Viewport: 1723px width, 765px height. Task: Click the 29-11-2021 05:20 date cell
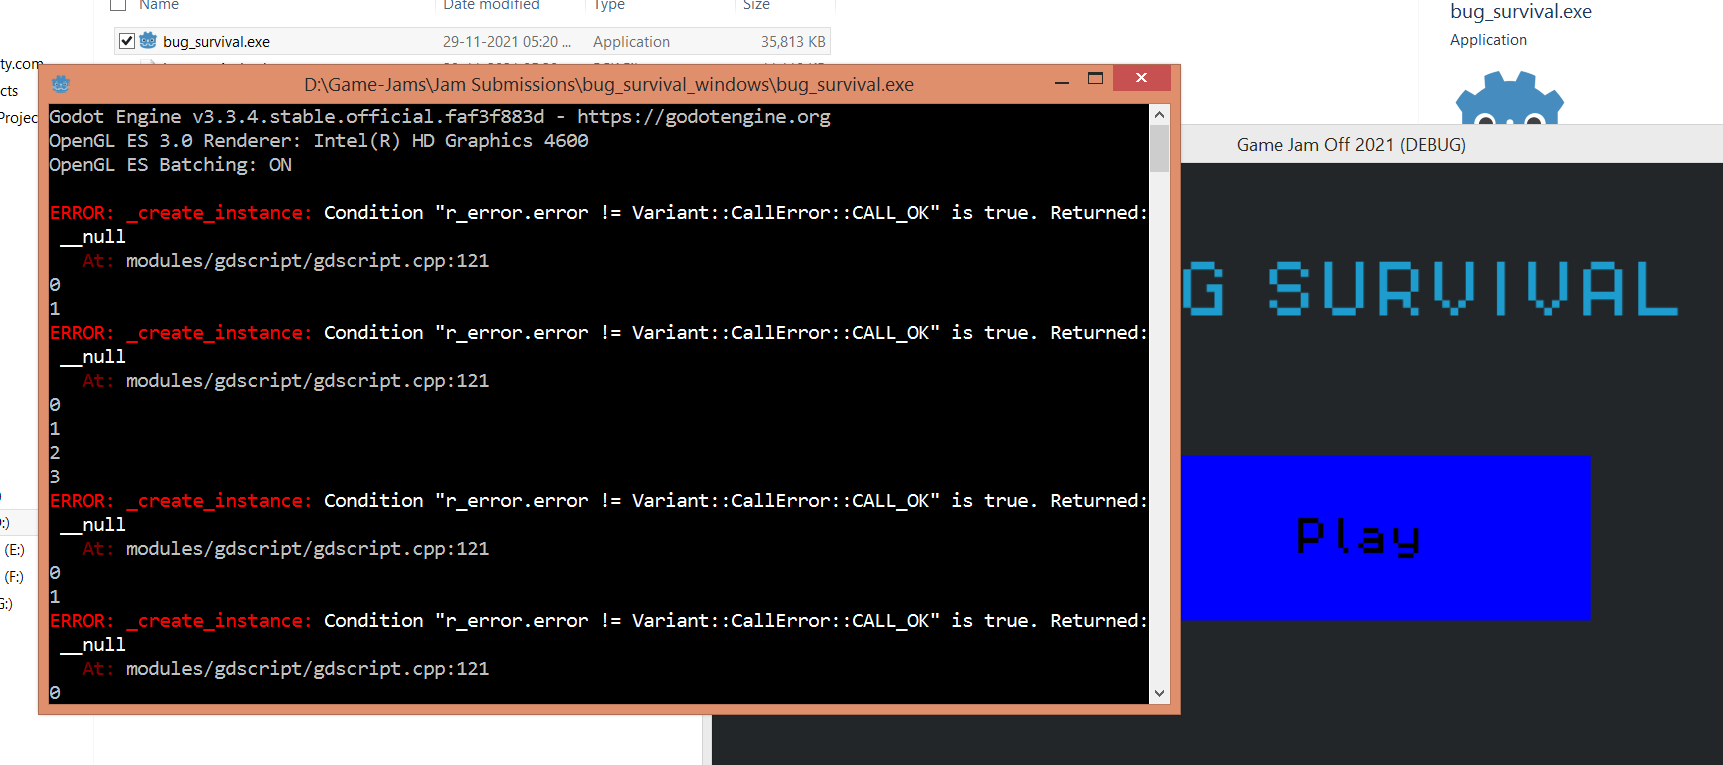pos(507,42)
